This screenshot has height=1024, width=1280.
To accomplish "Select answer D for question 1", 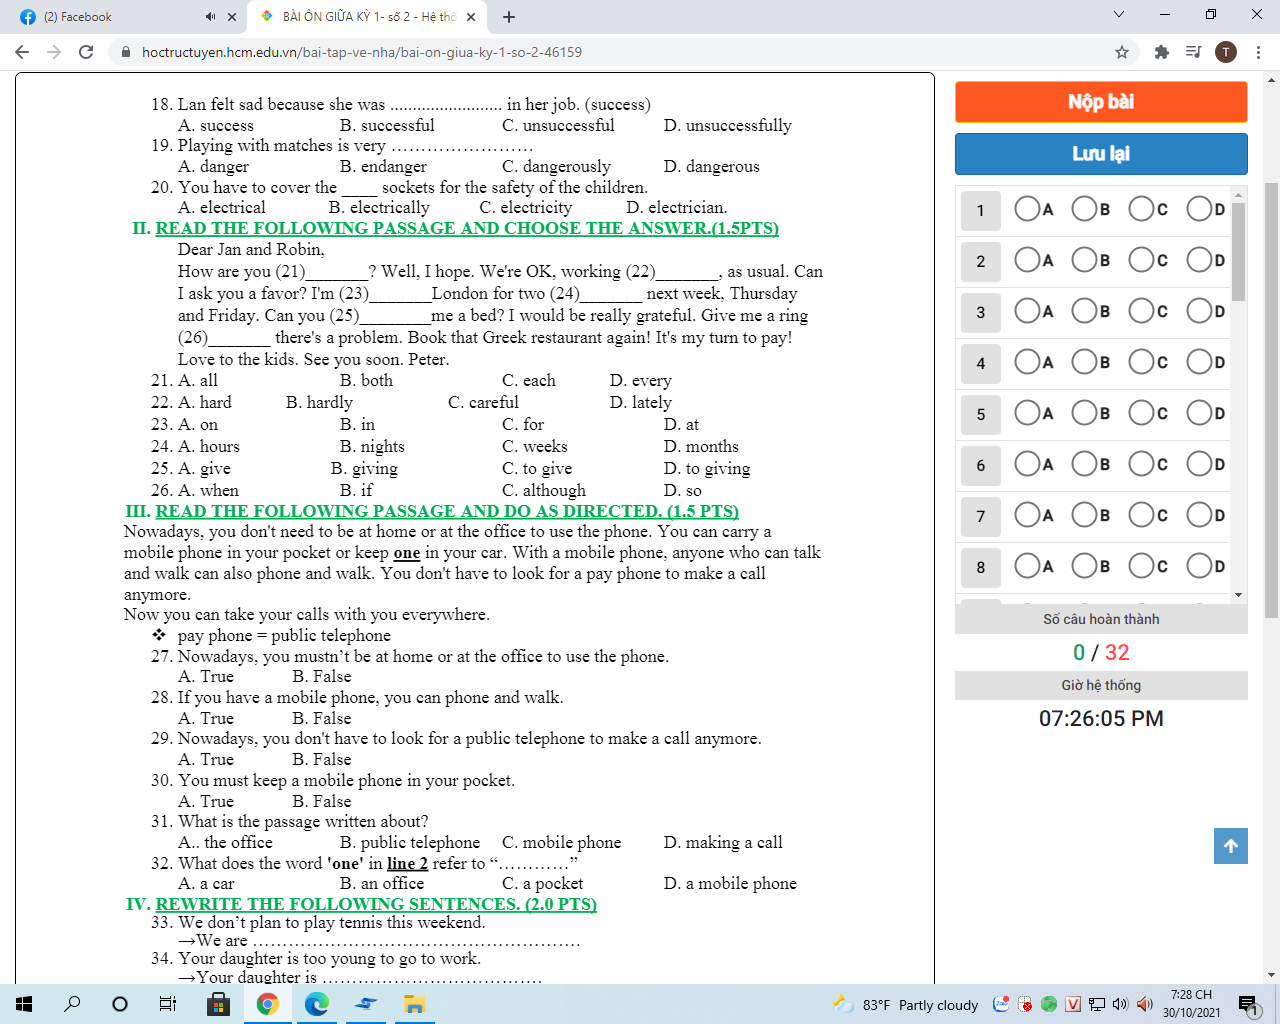I will [1199, 208].
